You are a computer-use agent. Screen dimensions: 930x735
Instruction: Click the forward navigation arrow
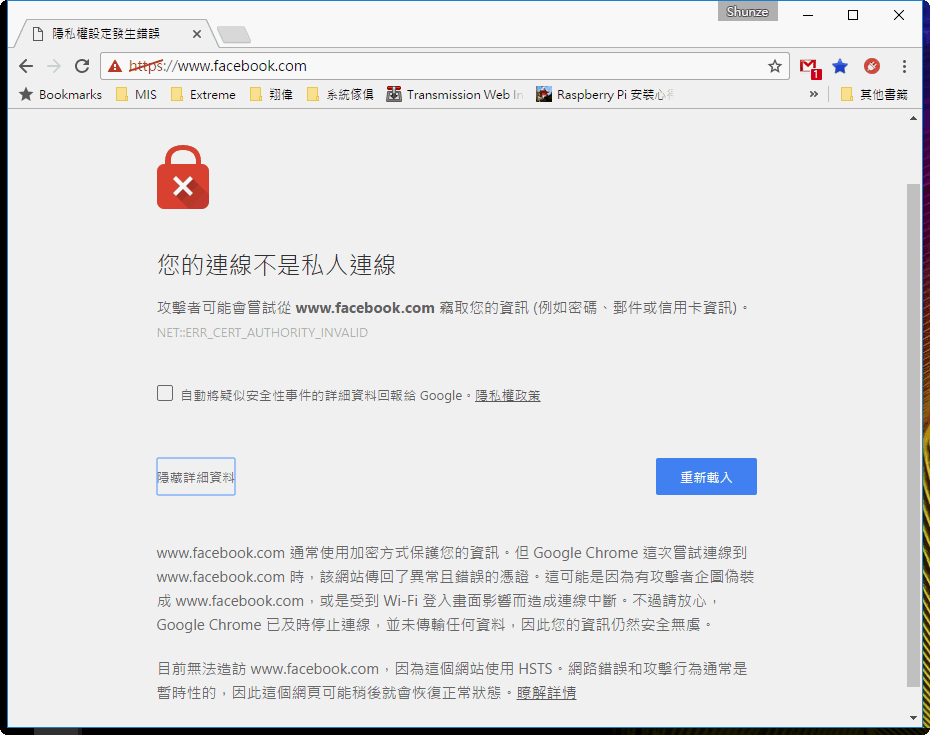pos(54,66)
